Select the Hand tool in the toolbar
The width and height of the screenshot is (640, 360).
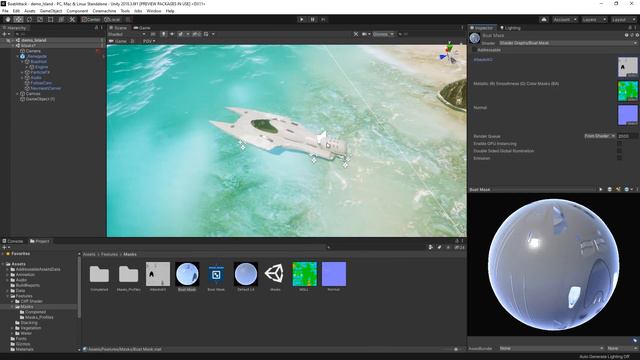[x=7, y=19]
